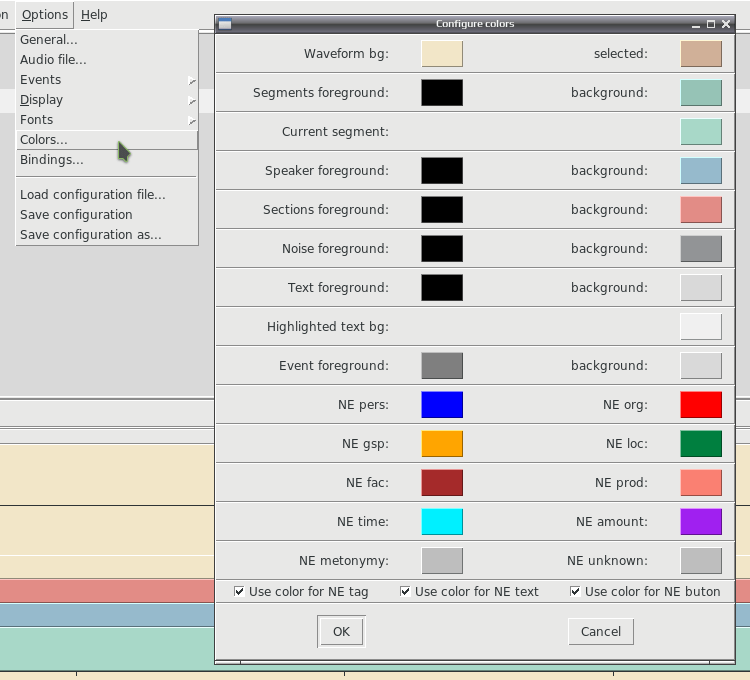Image resolution: width=750 pixels, height=680 pixels.
Task: Confirm colors with the OK button
Action: tap(341, 632)
